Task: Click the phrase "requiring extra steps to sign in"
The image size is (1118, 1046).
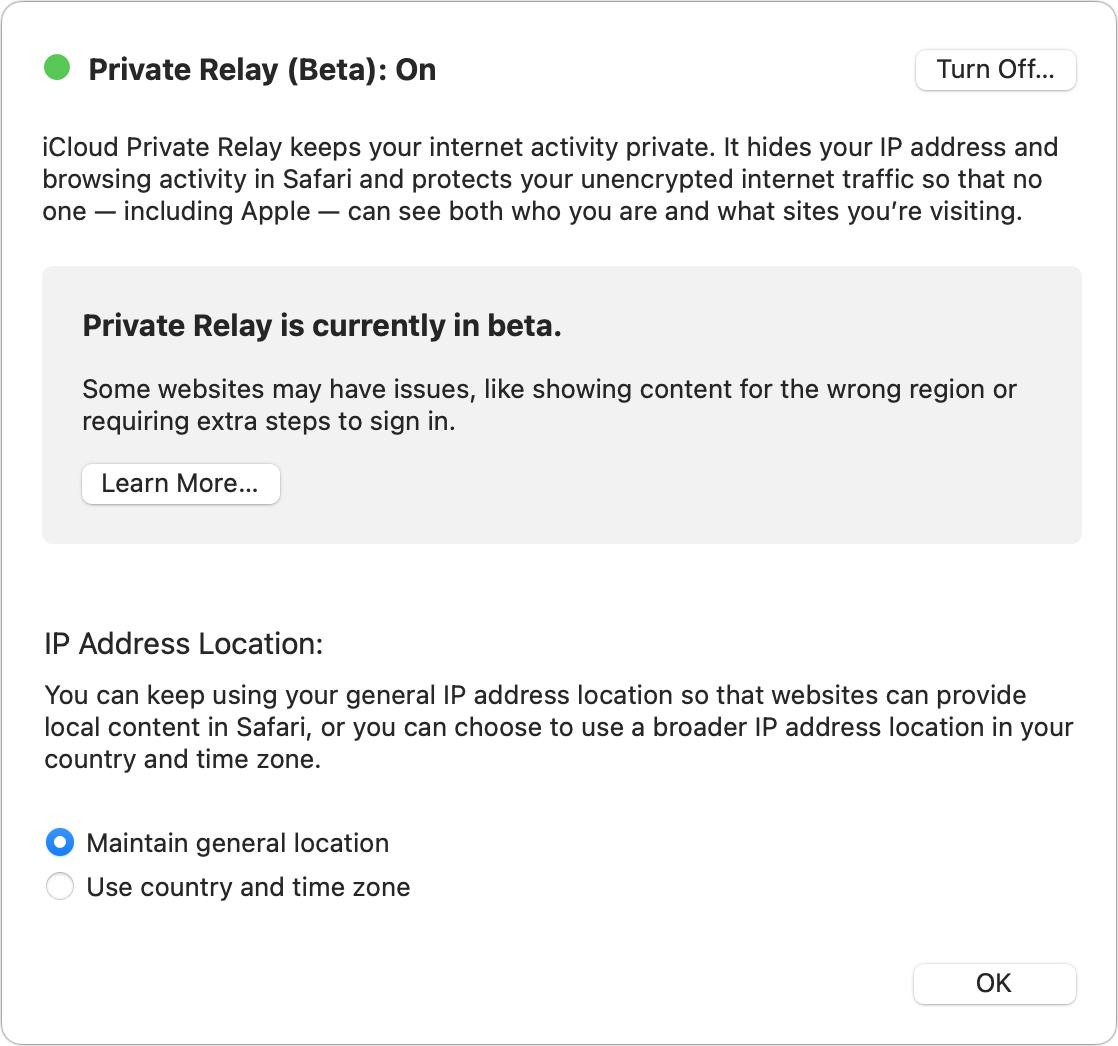Action: click(268, 421)
